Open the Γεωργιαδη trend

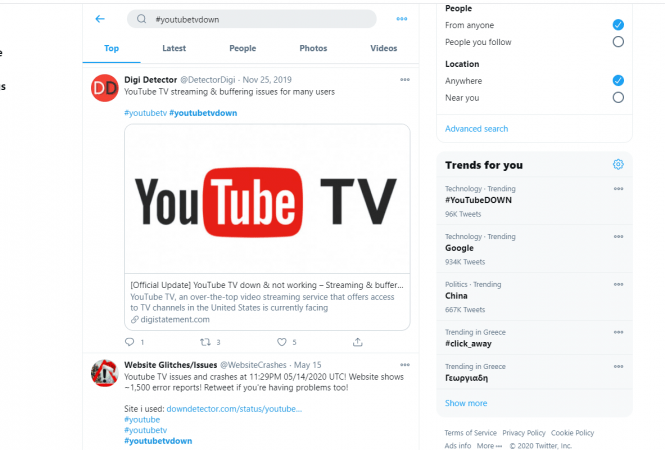pyautogui.click(x=534, y=372)
